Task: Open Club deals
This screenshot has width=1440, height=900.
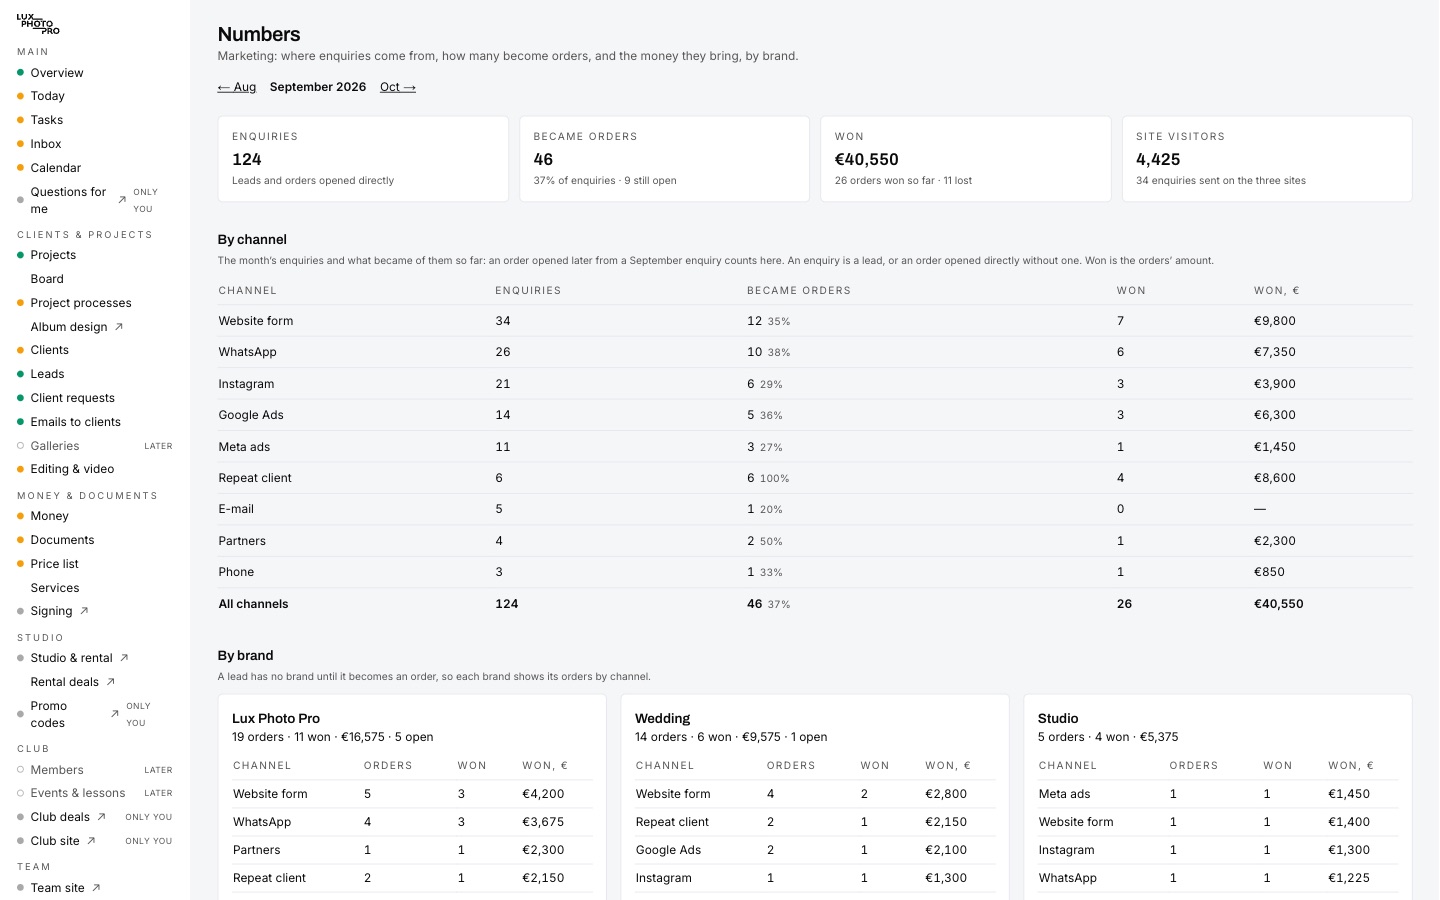Action: [60, 817]
